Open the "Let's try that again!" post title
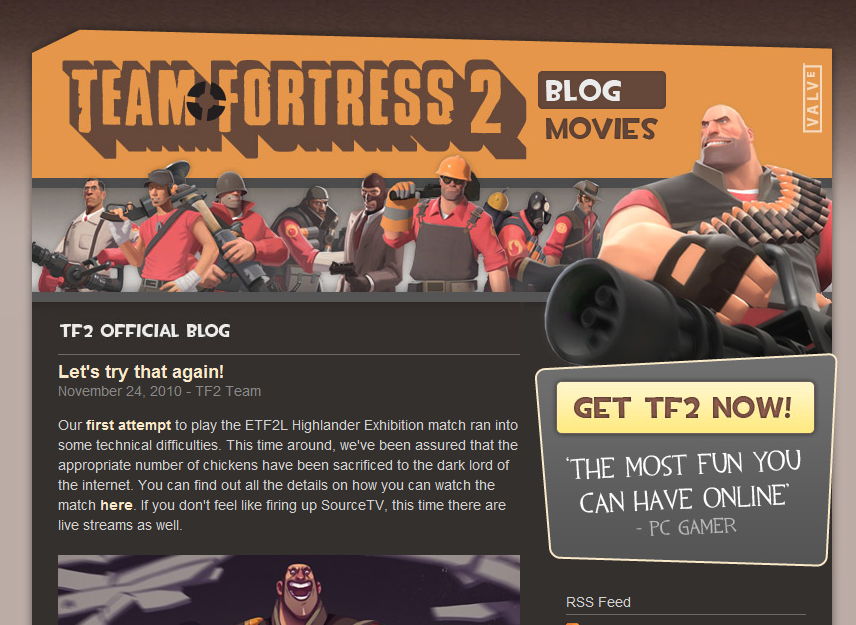The height and width of the screenshot is (625, 856). [x=141, y=372]
